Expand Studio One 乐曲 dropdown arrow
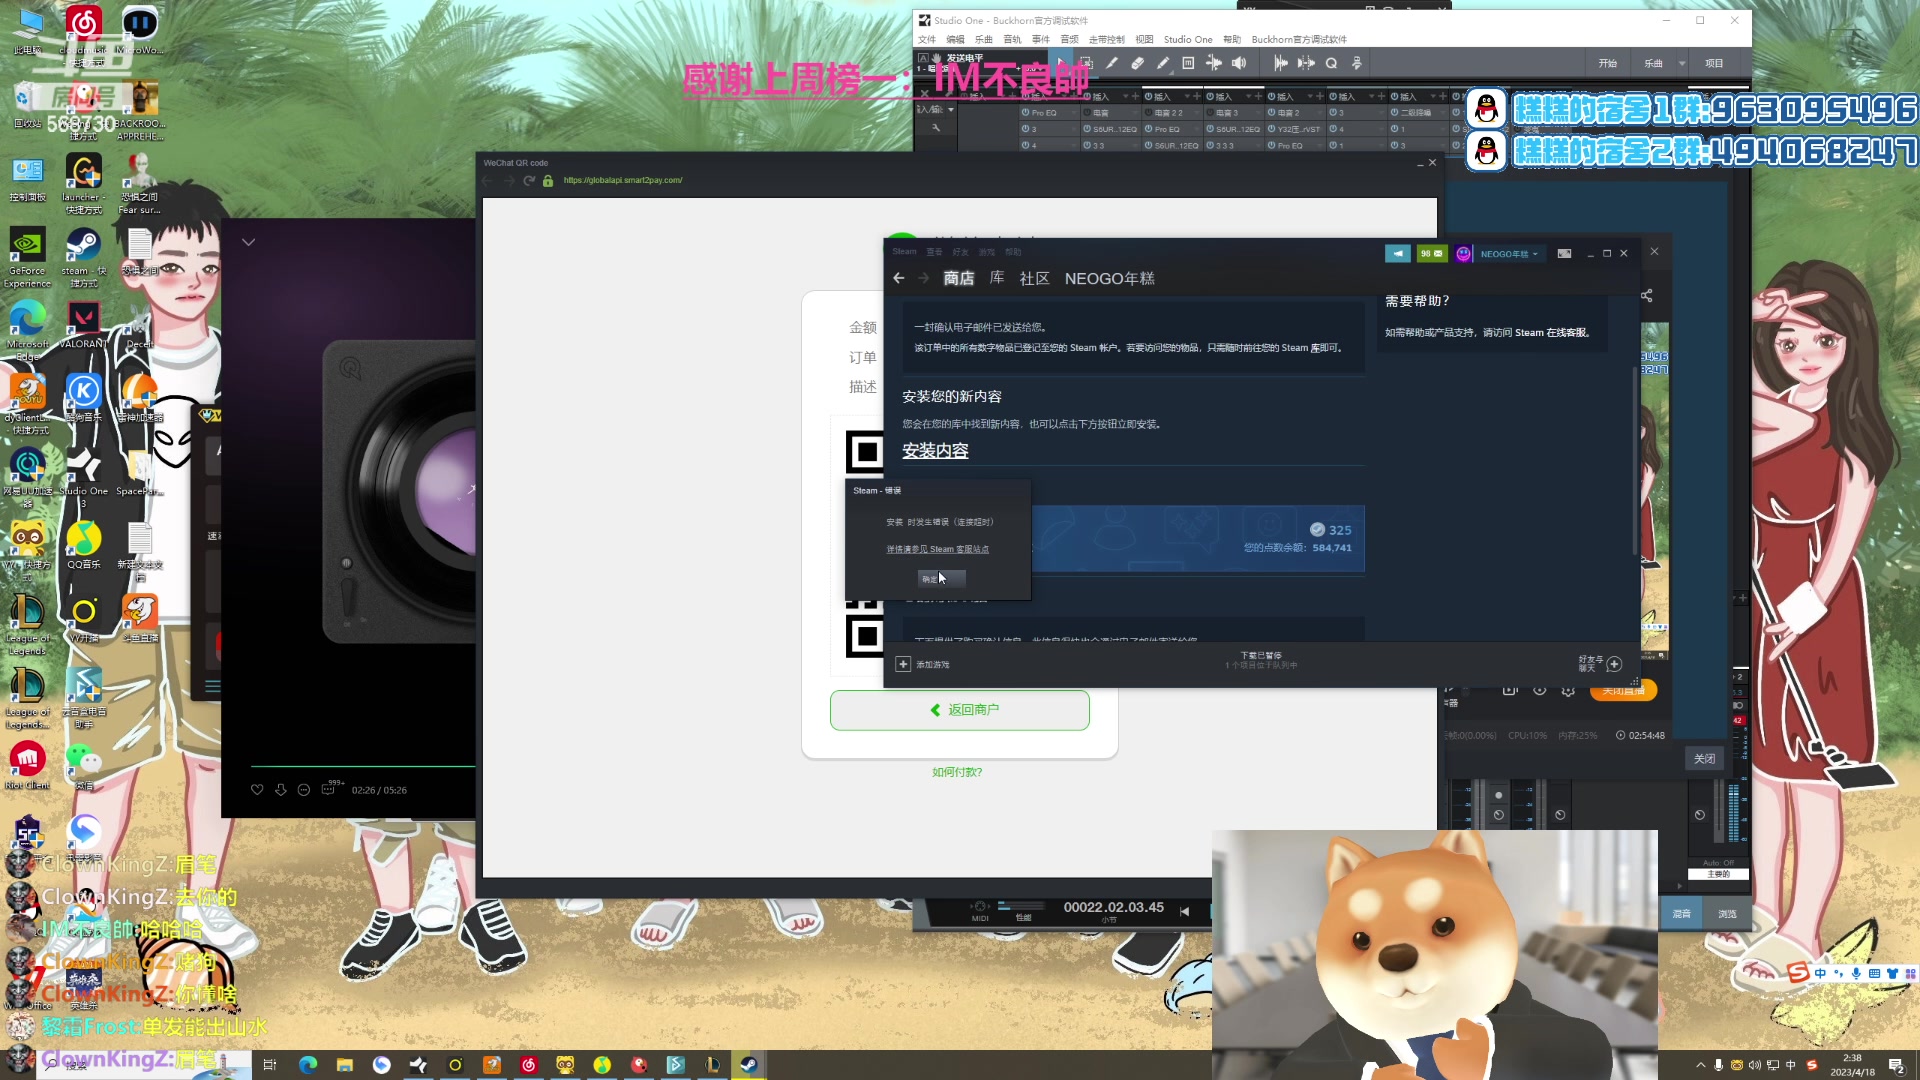Image resolution: width=1920 pixels, height=1080 pixels. (1682, 63)
